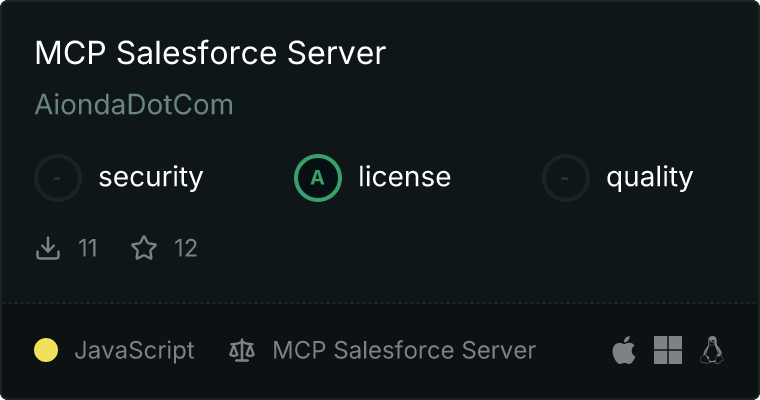This screenshot has width=760, height=400.
Task: Click the download count 11
Action: [88, 248]
